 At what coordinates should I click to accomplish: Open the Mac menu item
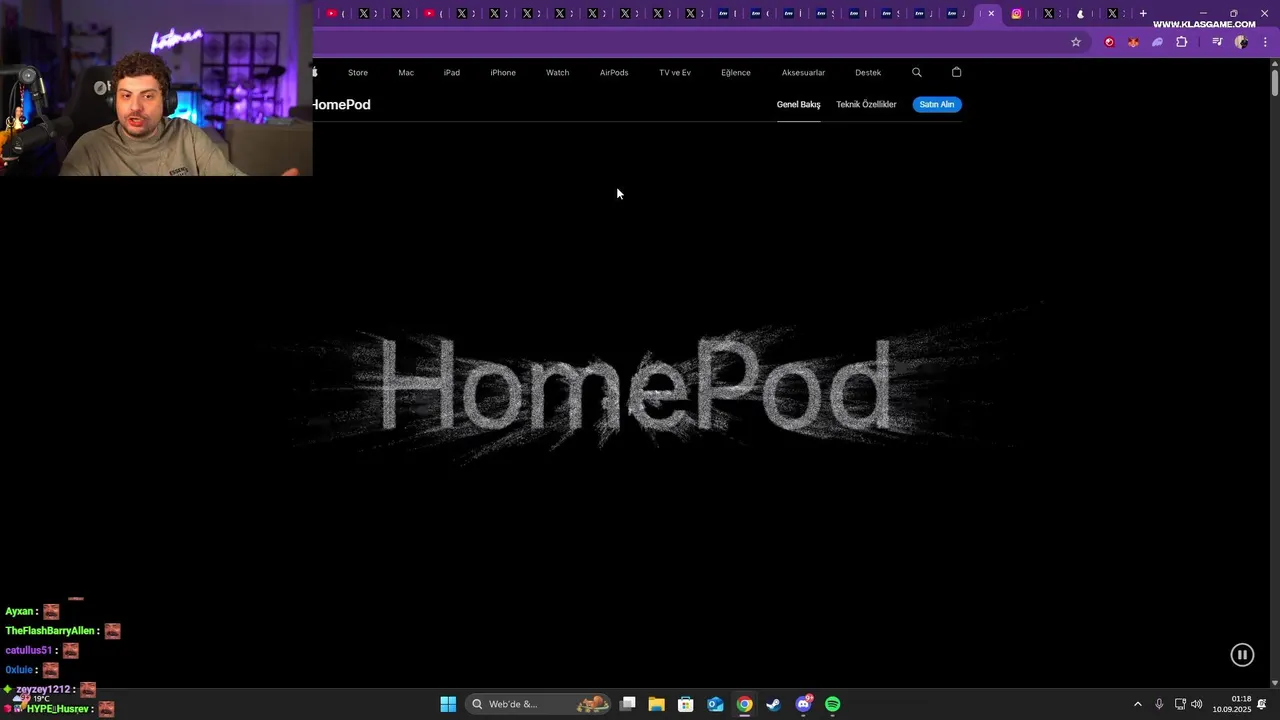[406, 72]
